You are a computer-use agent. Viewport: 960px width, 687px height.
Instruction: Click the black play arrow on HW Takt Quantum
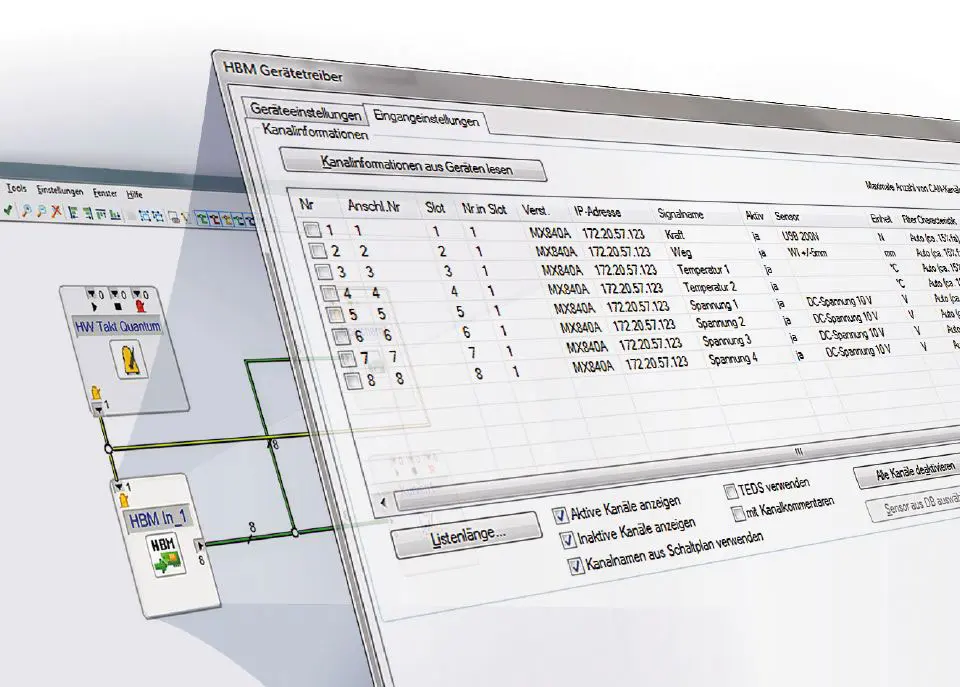[x=94, y=306]
